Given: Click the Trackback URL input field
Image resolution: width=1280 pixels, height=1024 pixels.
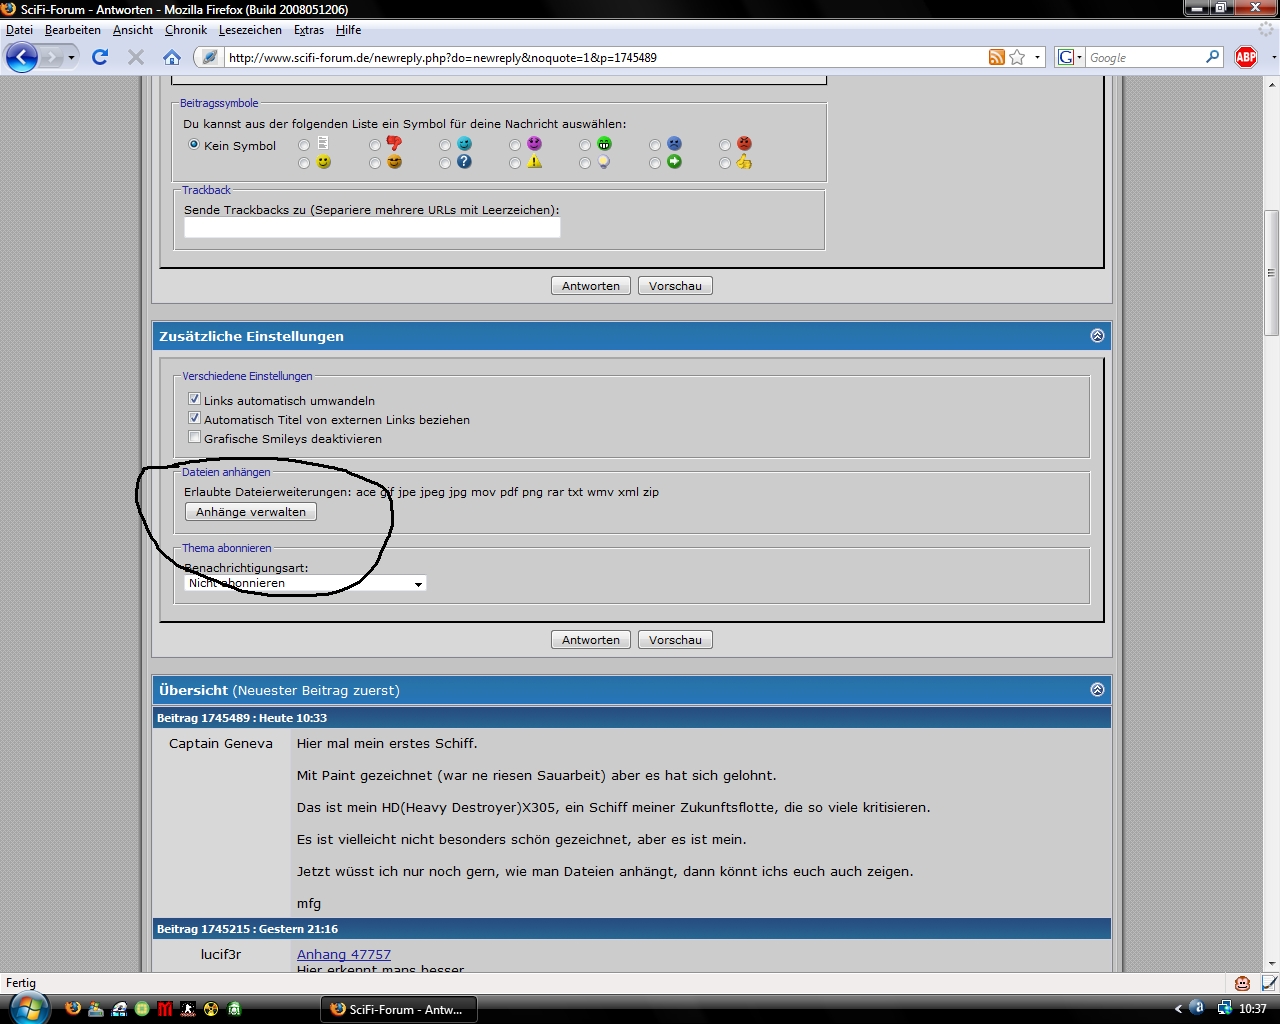Looking at the screenshot, I should coord(372,228).
